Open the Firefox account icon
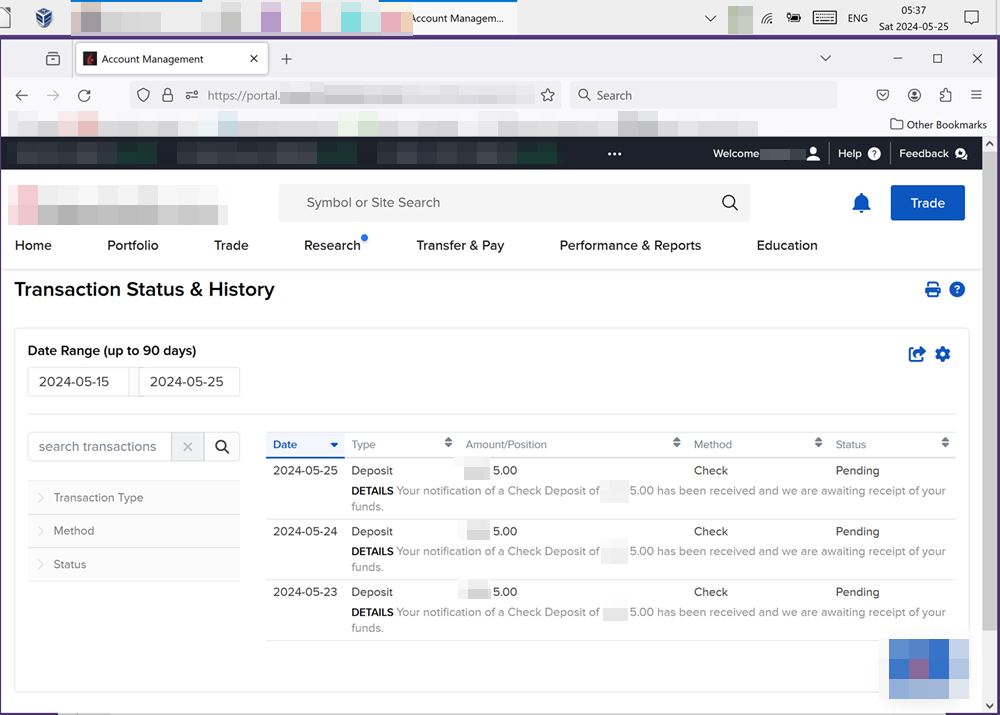This screenshot has width=1000, height=715. pyautogui.click(x=914, y=95)
